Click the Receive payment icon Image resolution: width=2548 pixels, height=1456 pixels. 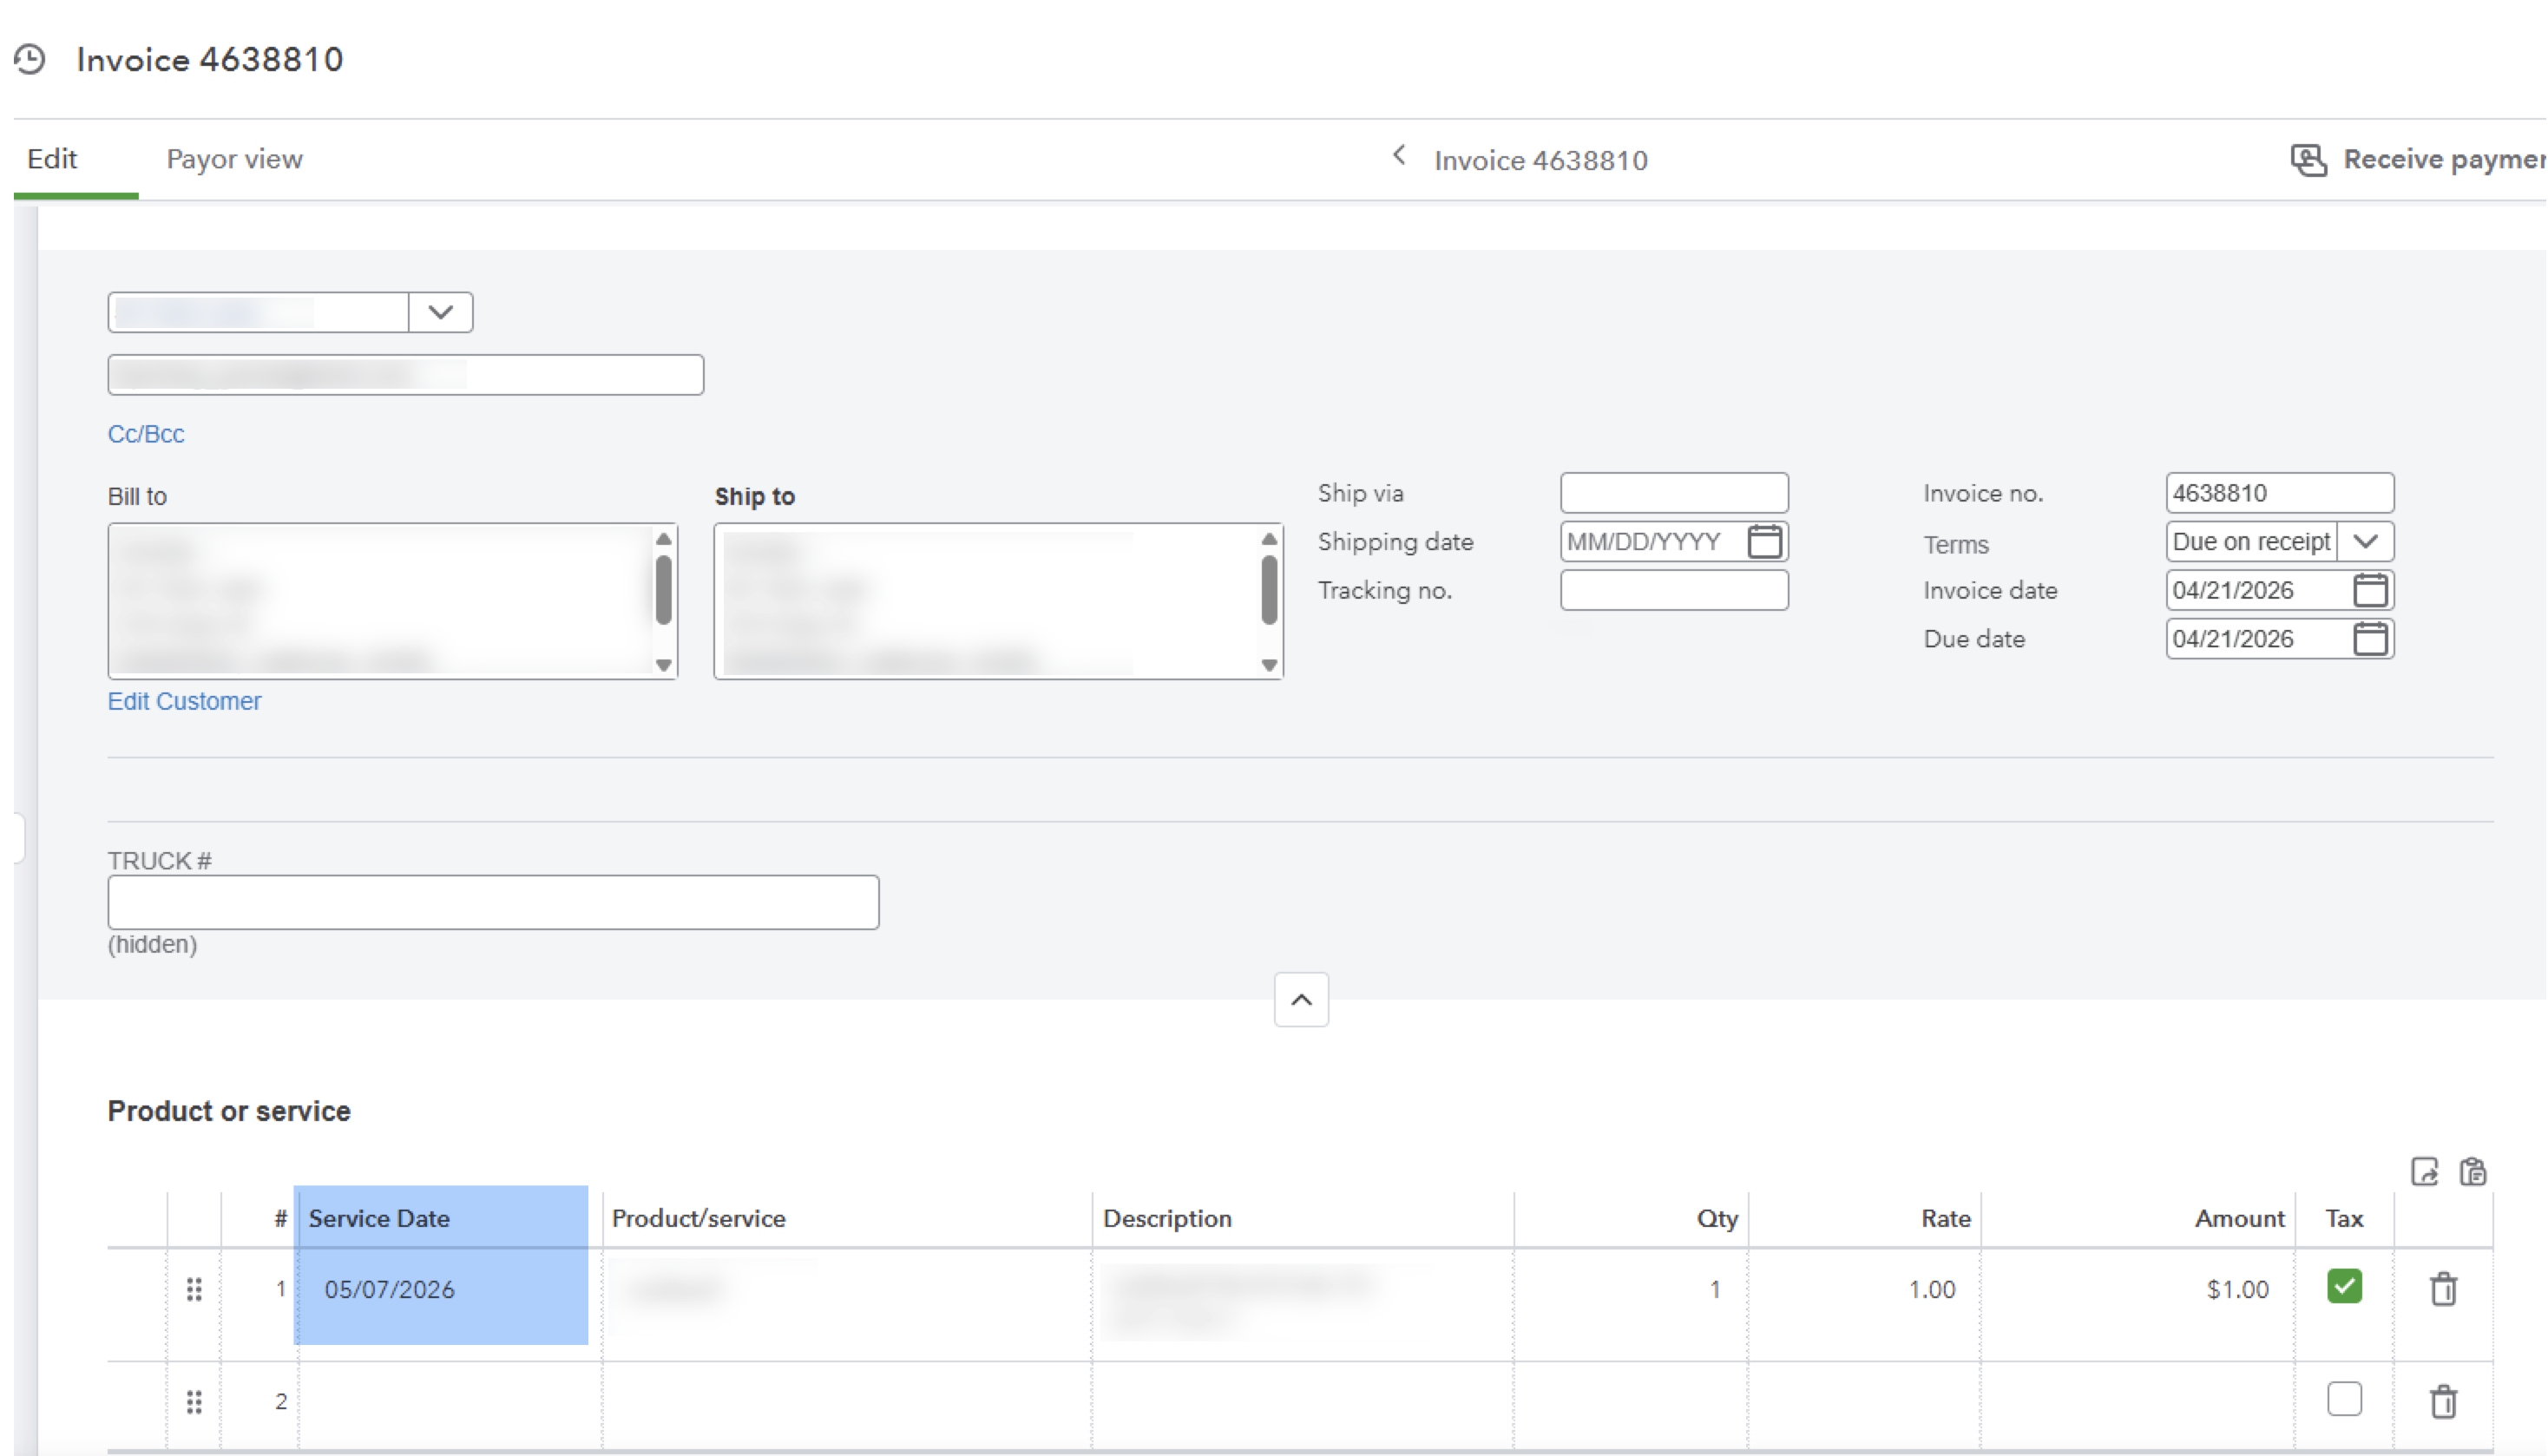click(2308, 160)
